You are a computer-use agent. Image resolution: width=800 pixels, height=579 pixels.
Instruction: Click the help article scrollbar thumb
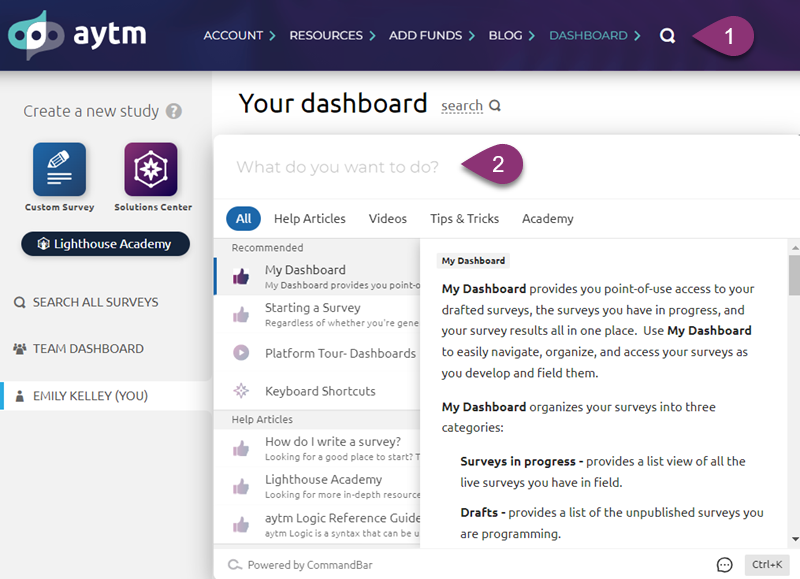point(794,275)
